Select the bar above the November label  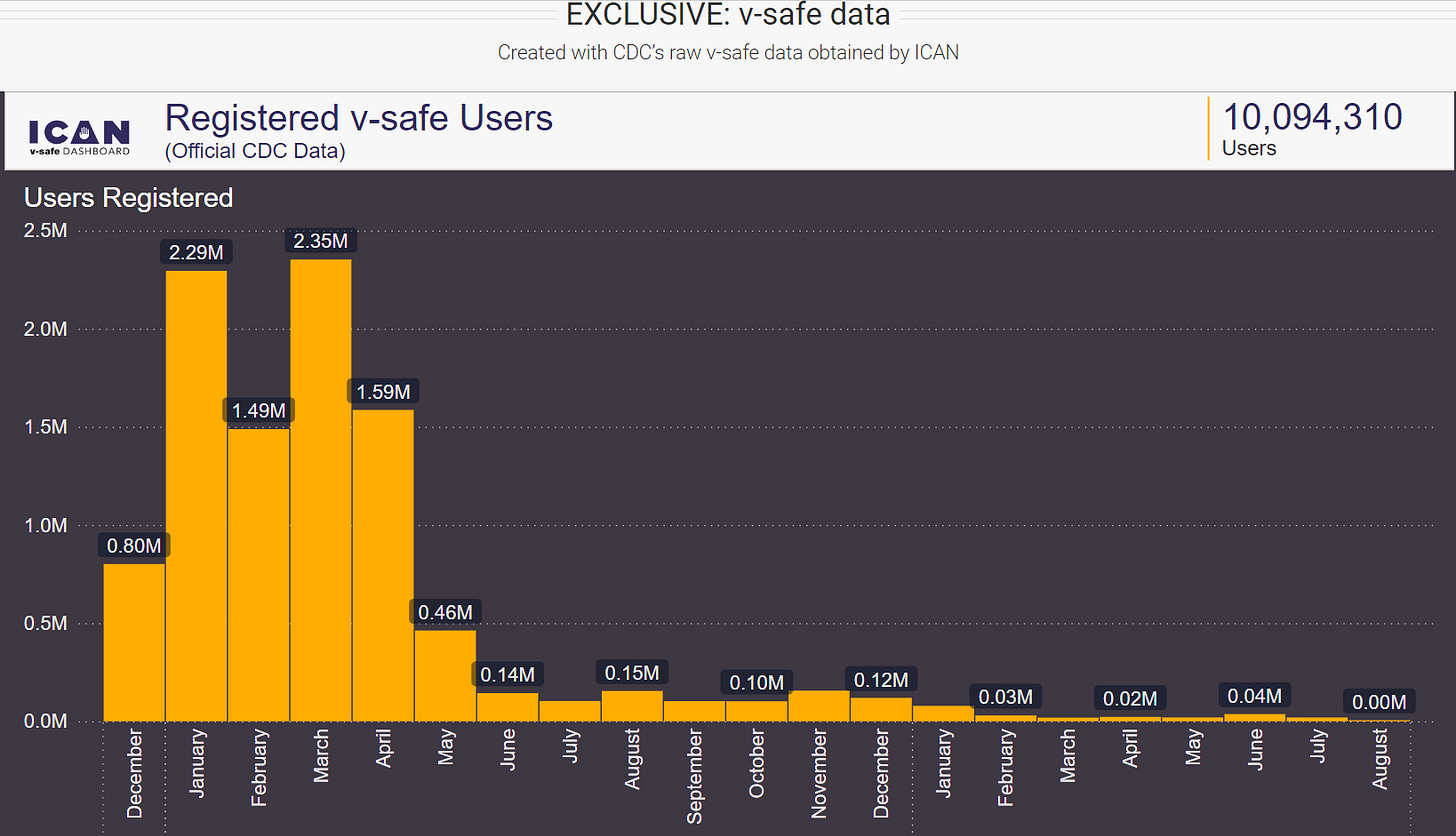[819, 706]
